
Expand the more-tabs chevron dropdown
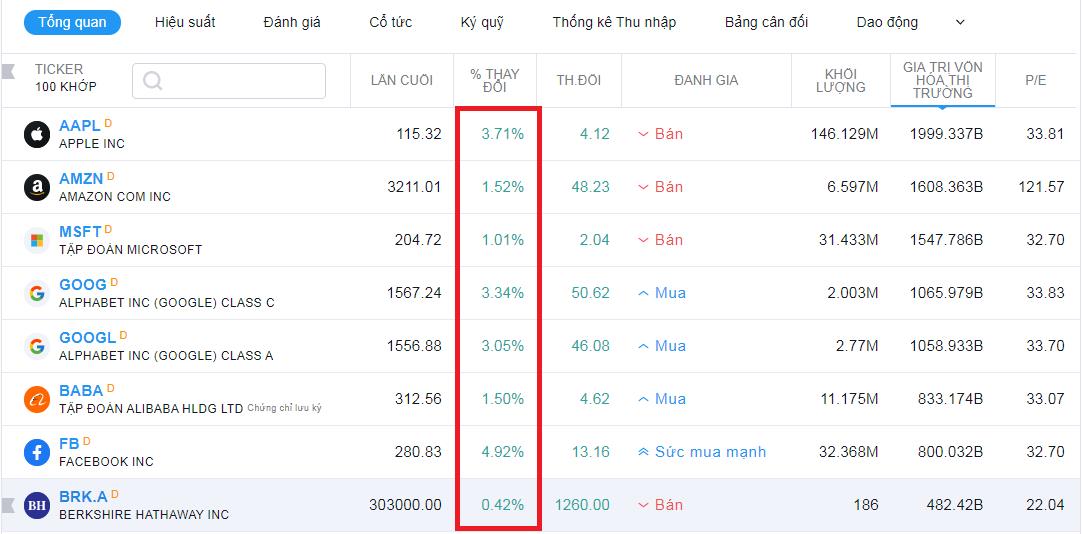pyautogui.click(x=960, y=22)
